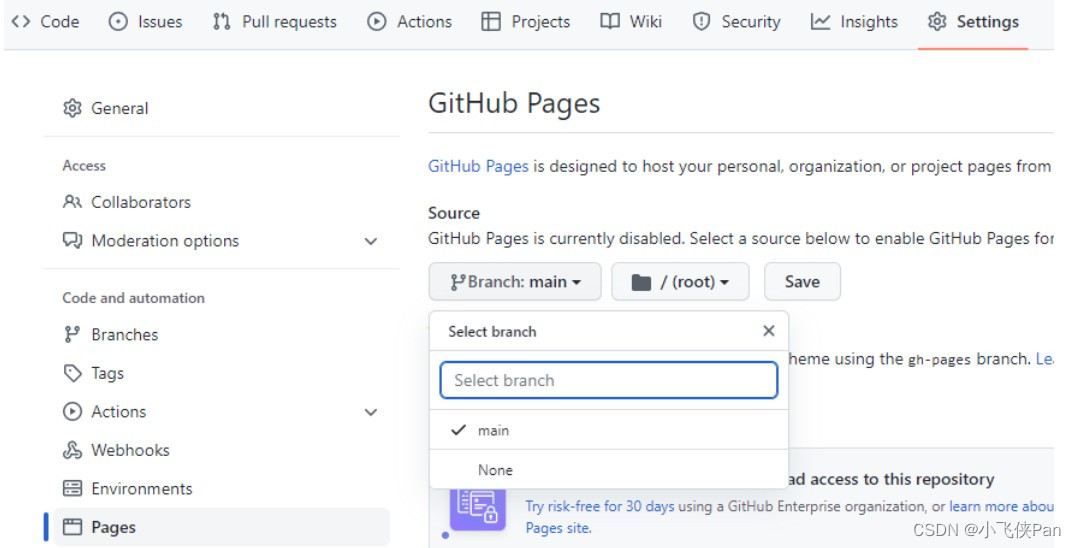Click the Projects table icon
Viewport: 1076px width, 548px height.
[491, 22]
